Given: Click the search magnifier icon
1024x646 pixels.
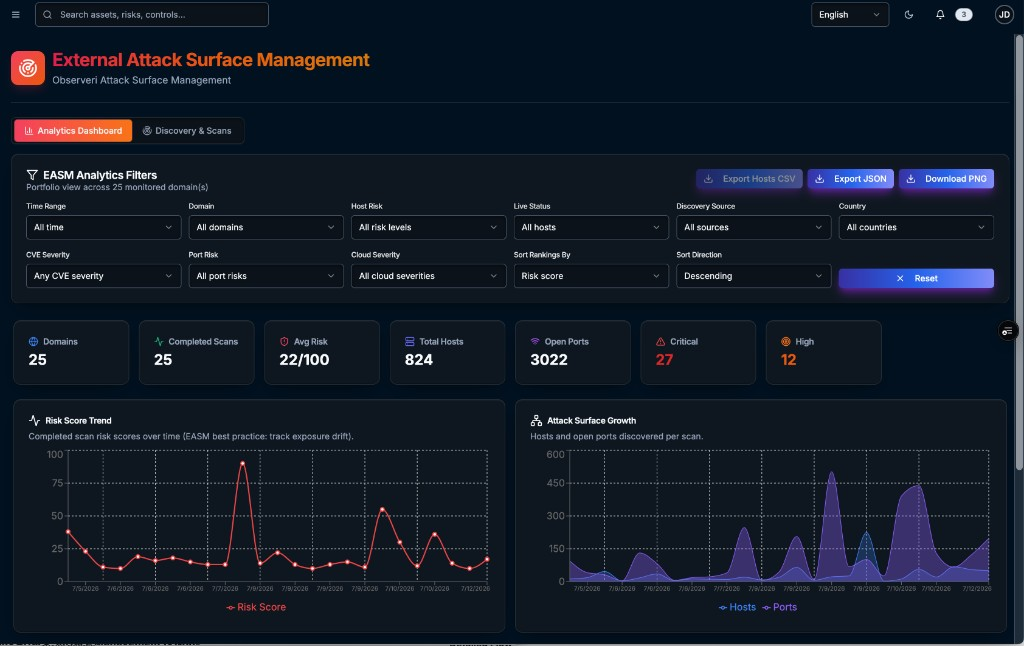Looking at the screenshot, I should pos(48,14).
